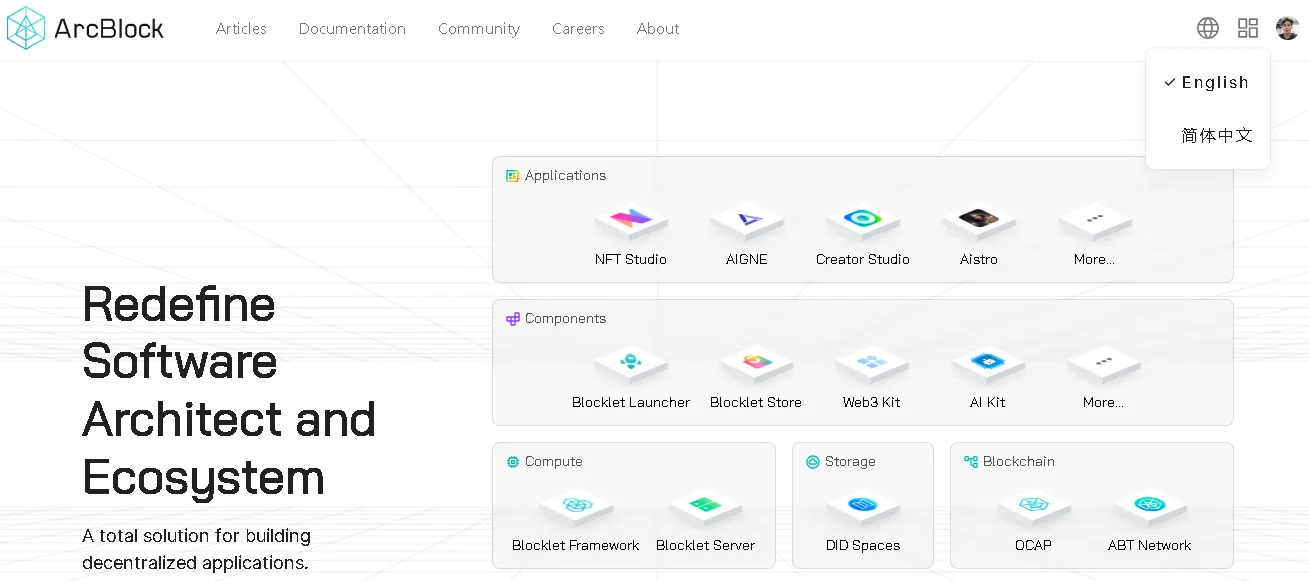Go to the Careers page
Screen dimensions: 1309x581
[578, 29]
